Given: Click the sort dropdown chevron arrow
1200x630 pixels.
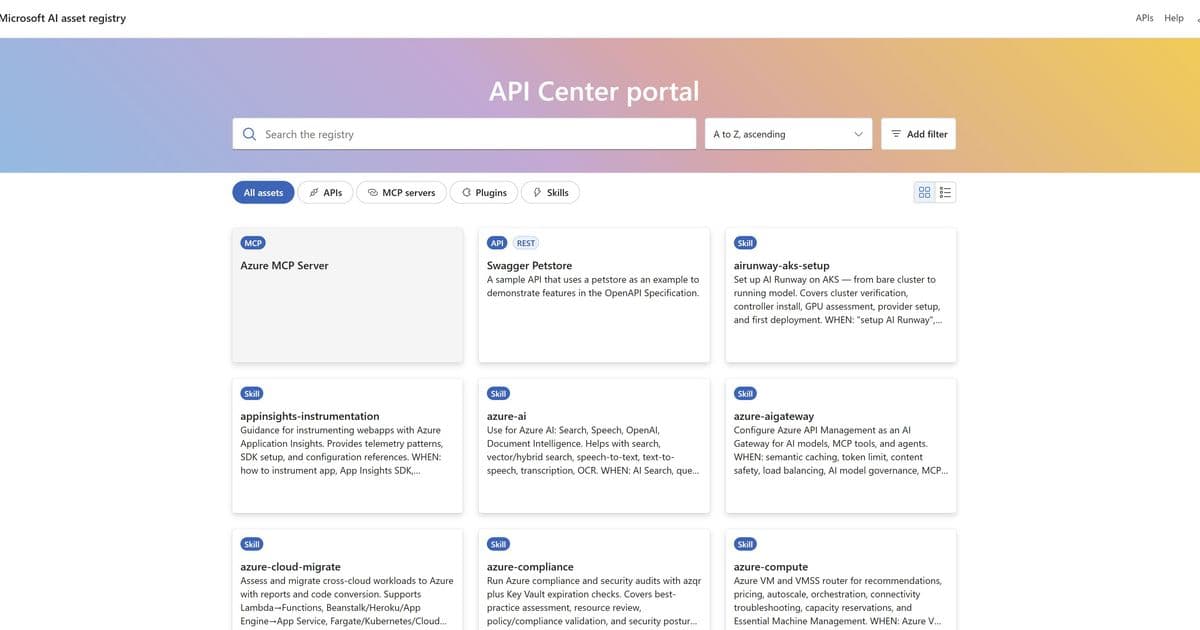Looking at the screenshot, I should pyautogui.click(x=858, y=134).
